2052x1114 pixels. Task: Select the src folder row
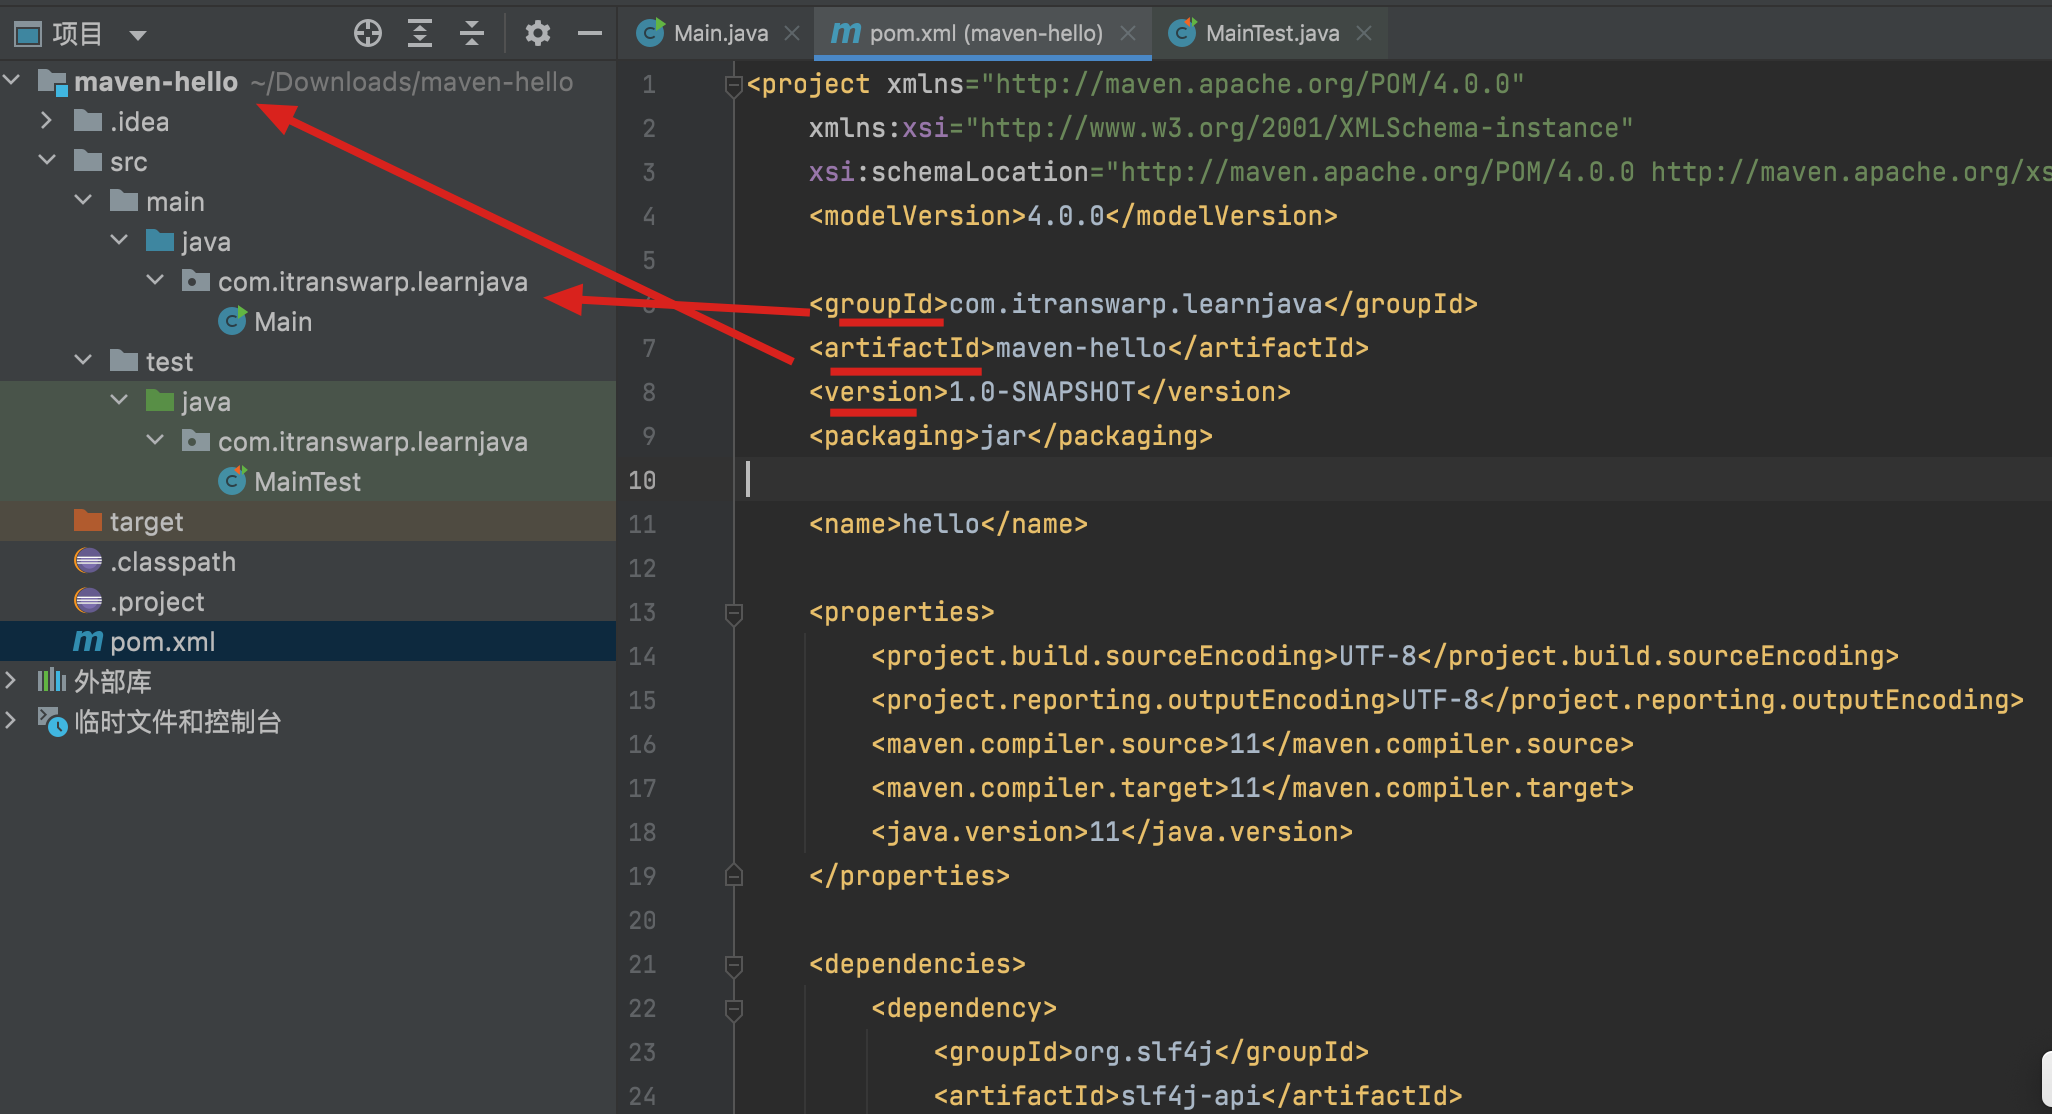308,161
